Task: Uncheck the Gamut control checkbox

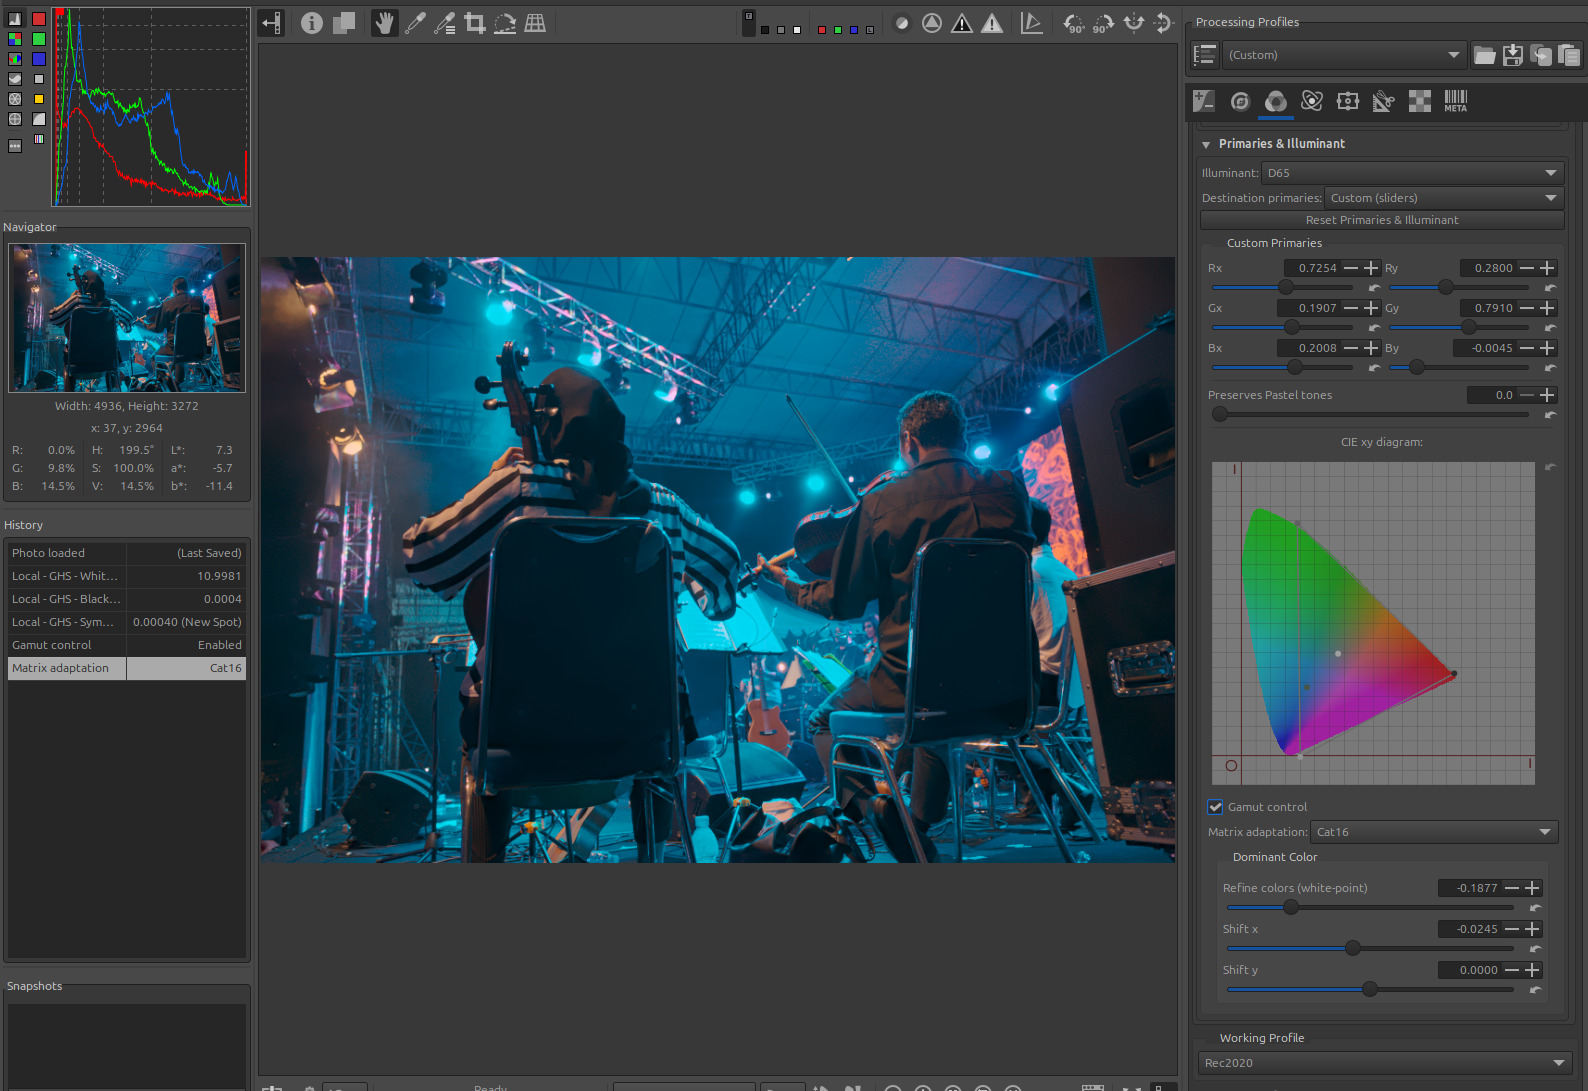Action: (x=1216, y=807)
